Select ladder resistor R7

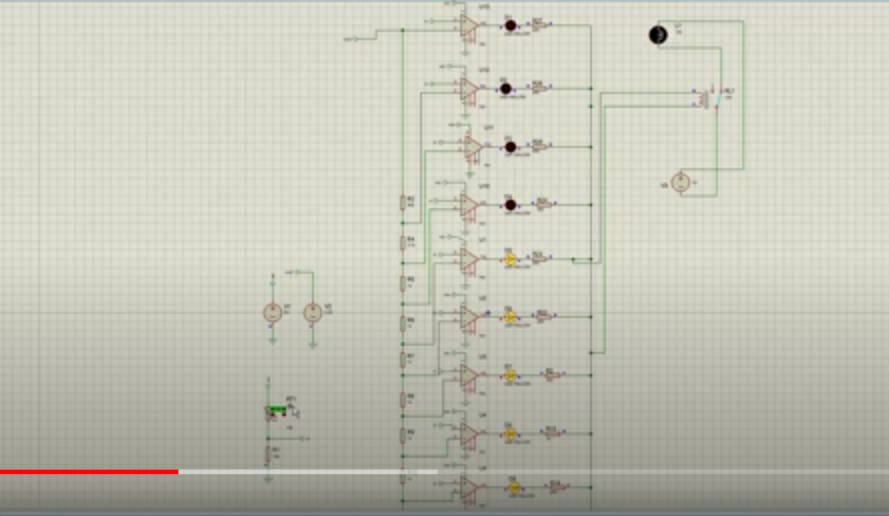(x=403, y=359)
